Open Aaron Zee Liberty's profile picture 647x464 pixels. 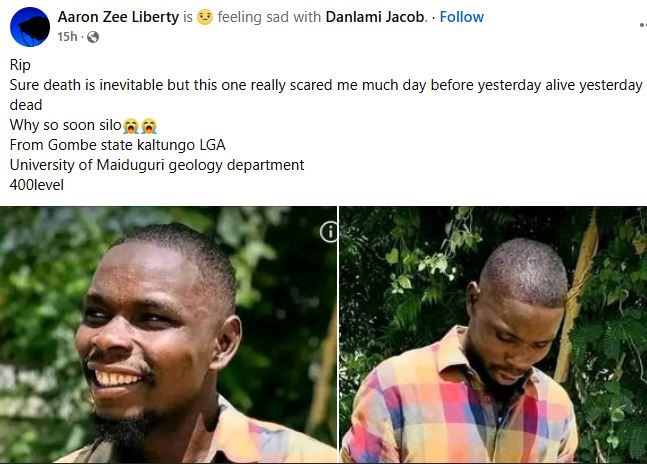[x=30, y=27]
